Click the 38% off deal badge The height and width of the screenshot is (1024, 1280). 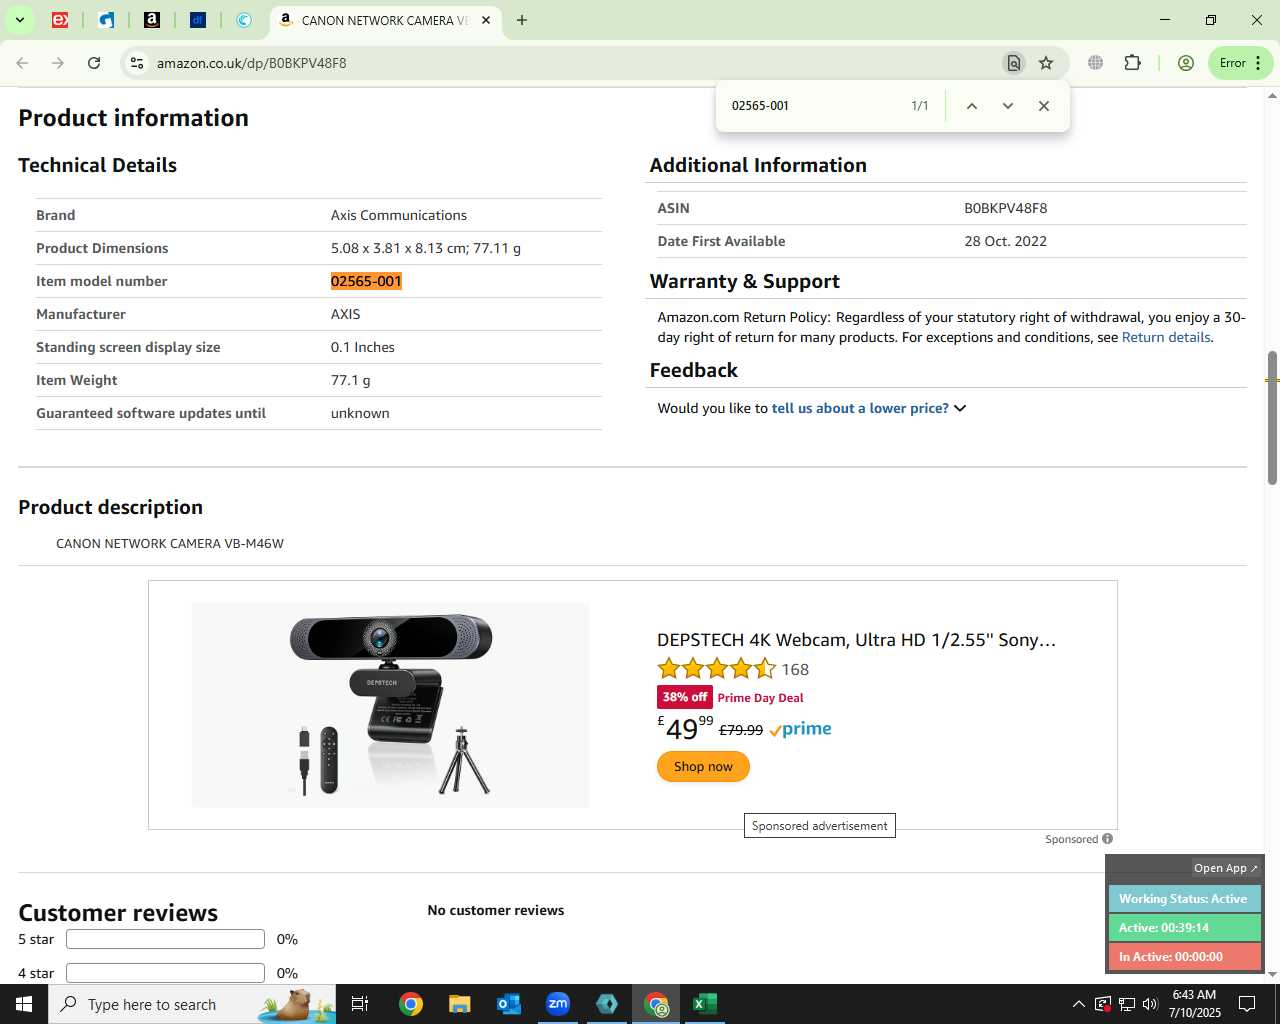click(685, 697)
